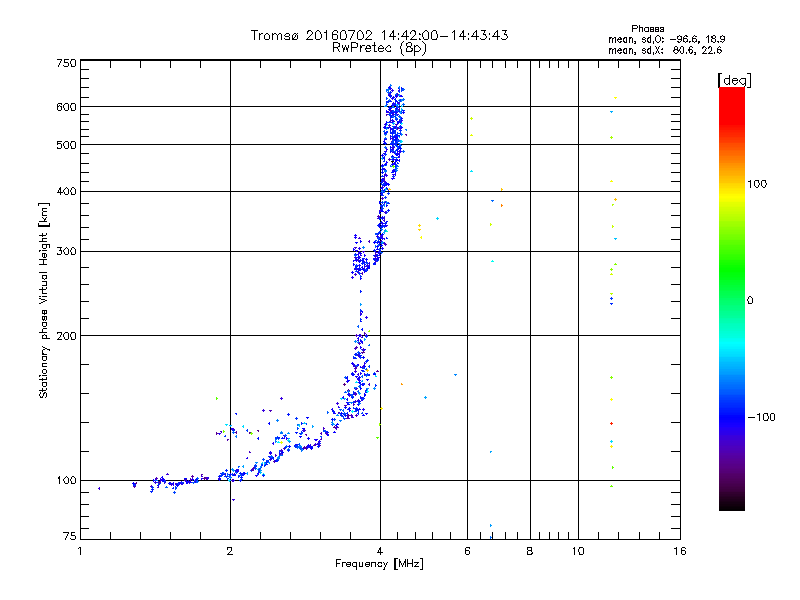Click the "1" x-axis tick label
800x600 pixels.
[80, 551]
